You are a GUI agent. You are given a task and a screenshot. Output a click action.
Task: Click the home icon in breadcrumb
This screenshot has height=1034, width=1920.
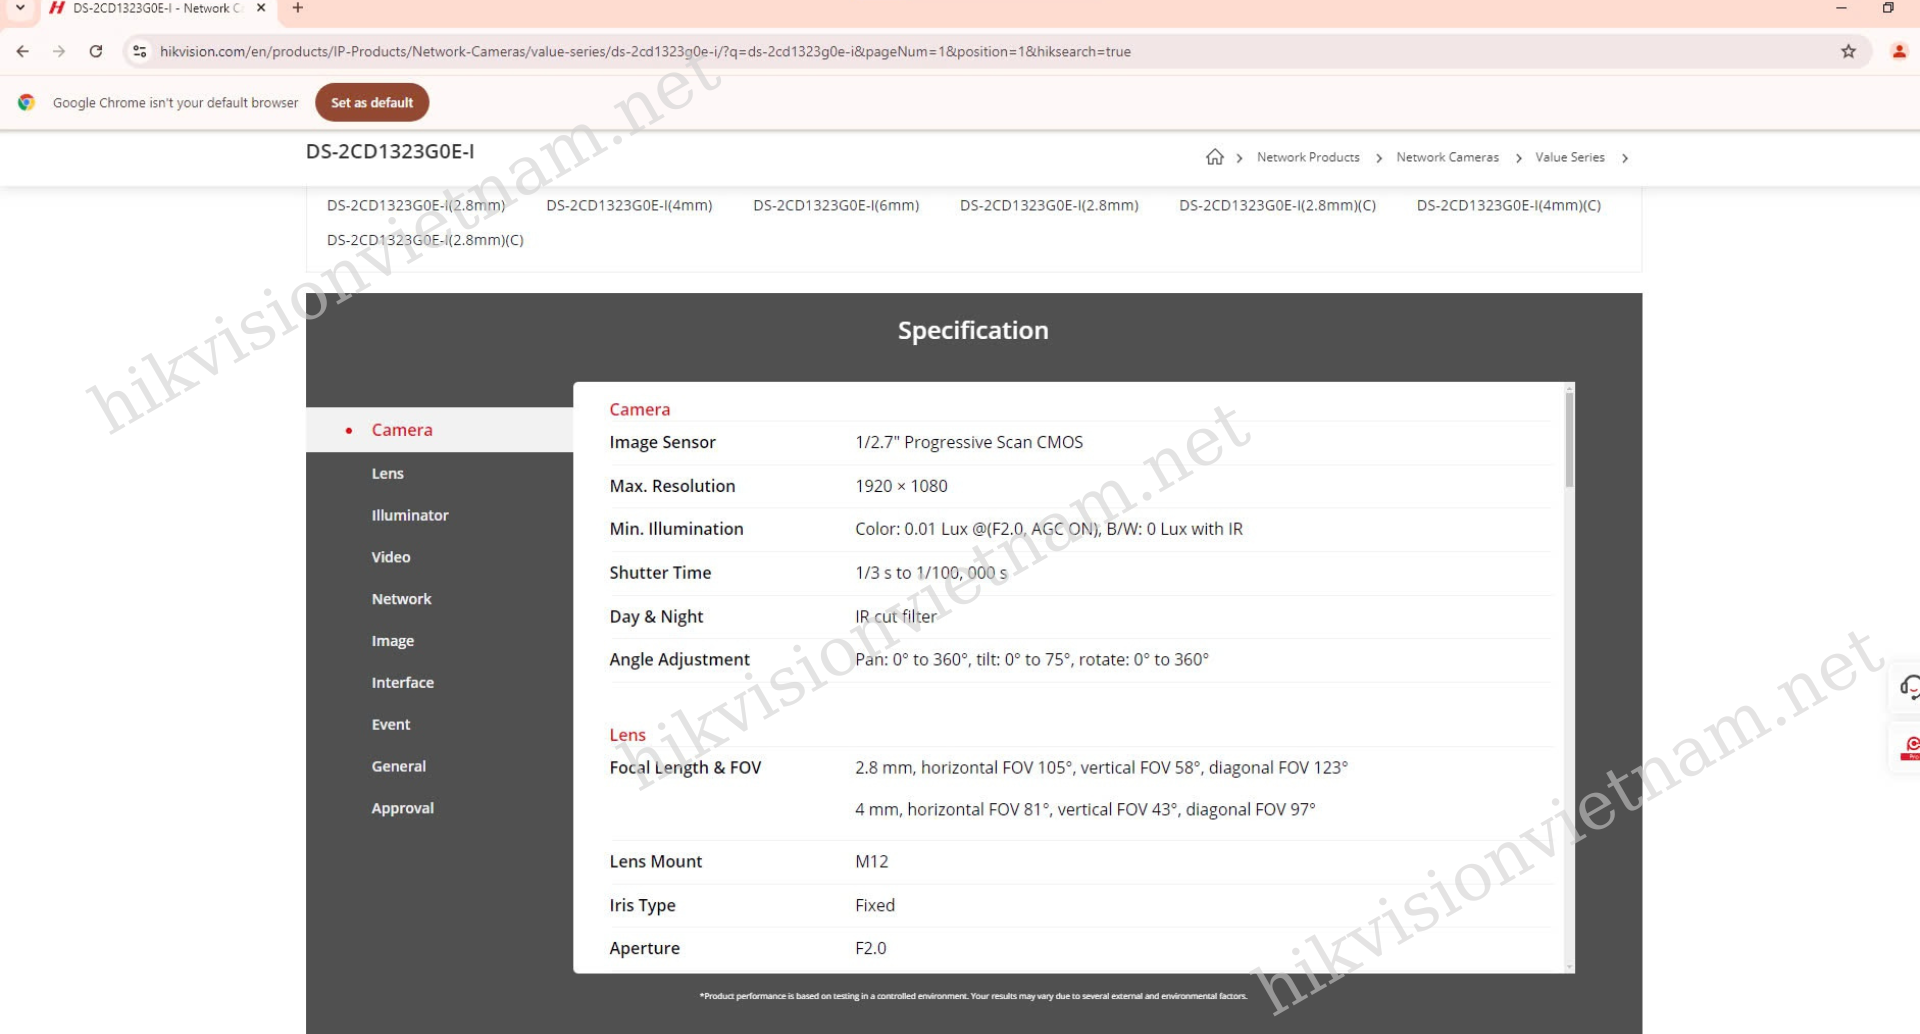(x=1214, y=157)
